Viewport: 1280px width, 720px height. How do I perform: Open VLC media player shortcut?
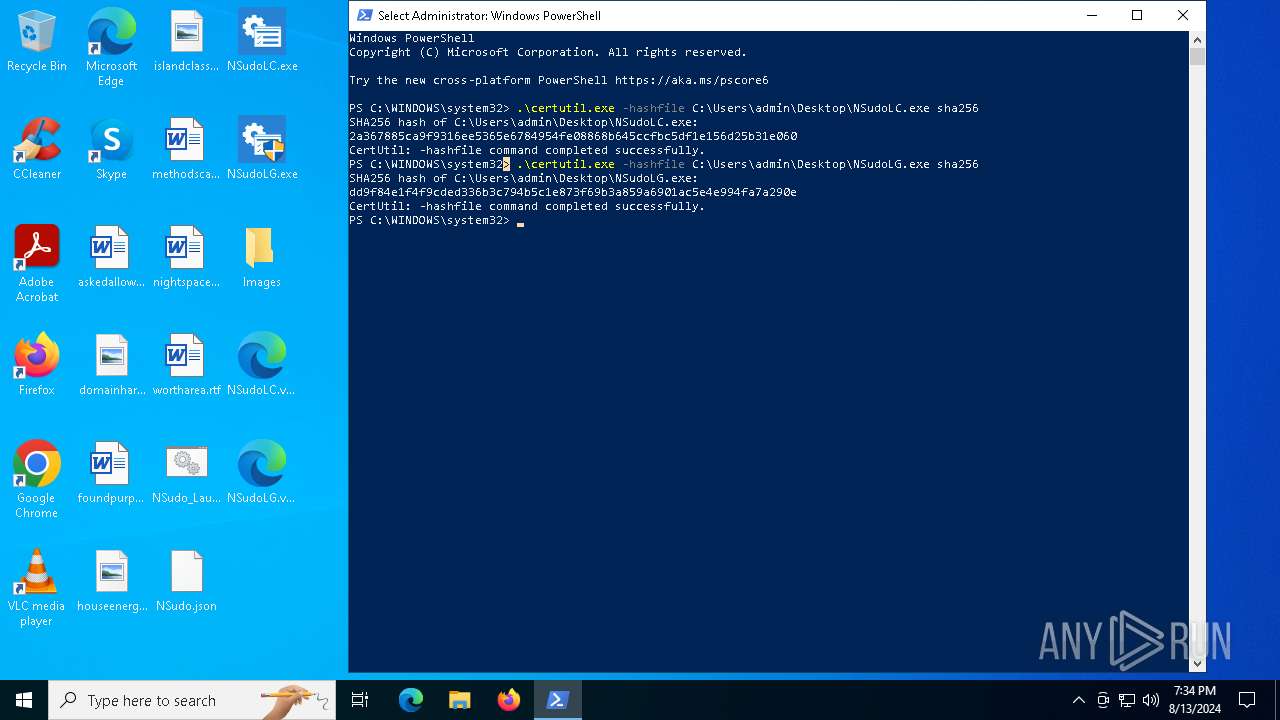[x=37, y=588]
